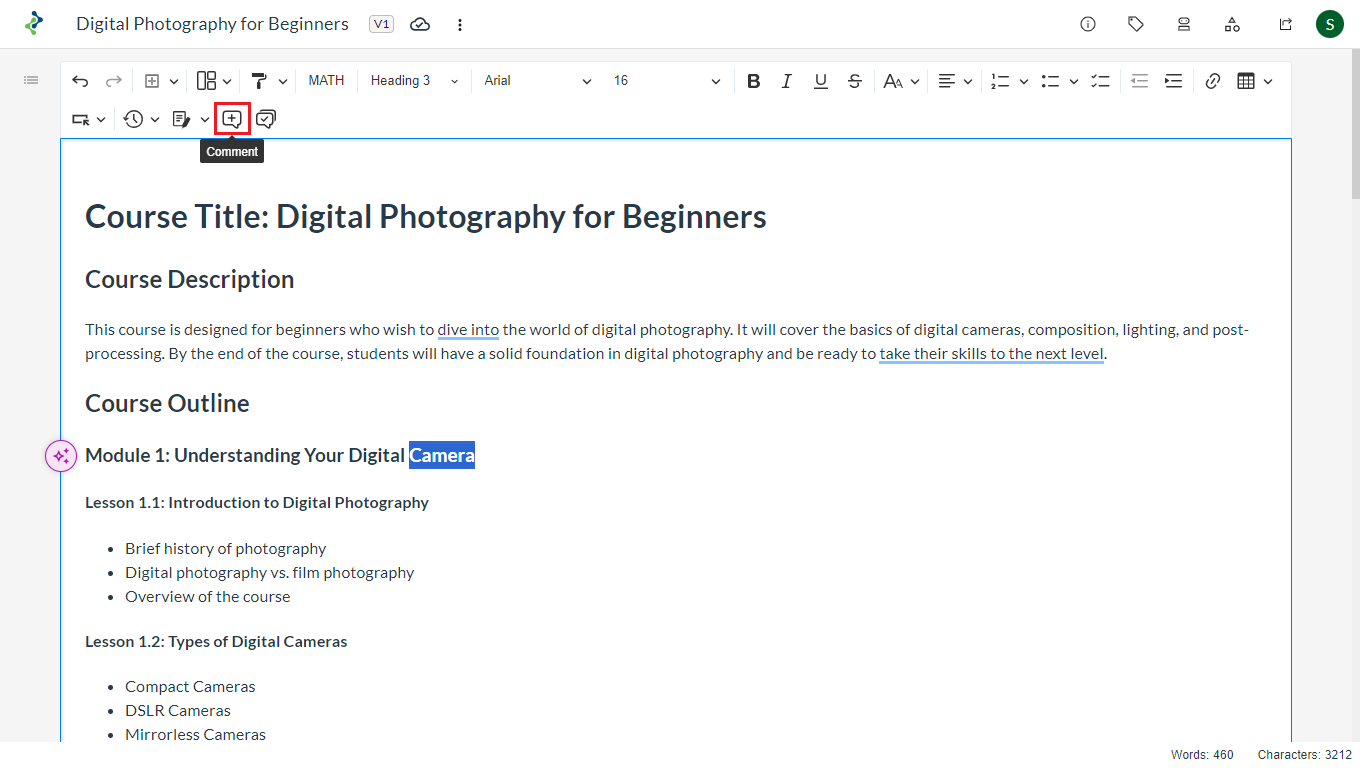
Task: Toggle italic formatting
Action: coord(787,81)
